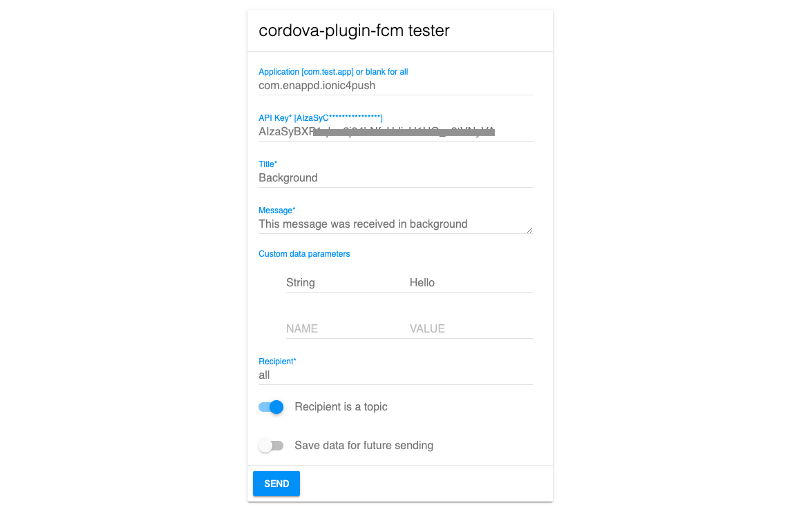Image resolution: width=800 pixels, height=511 pixels.
Task: Focus the Application package name field
Action: (x=395, y=85)
